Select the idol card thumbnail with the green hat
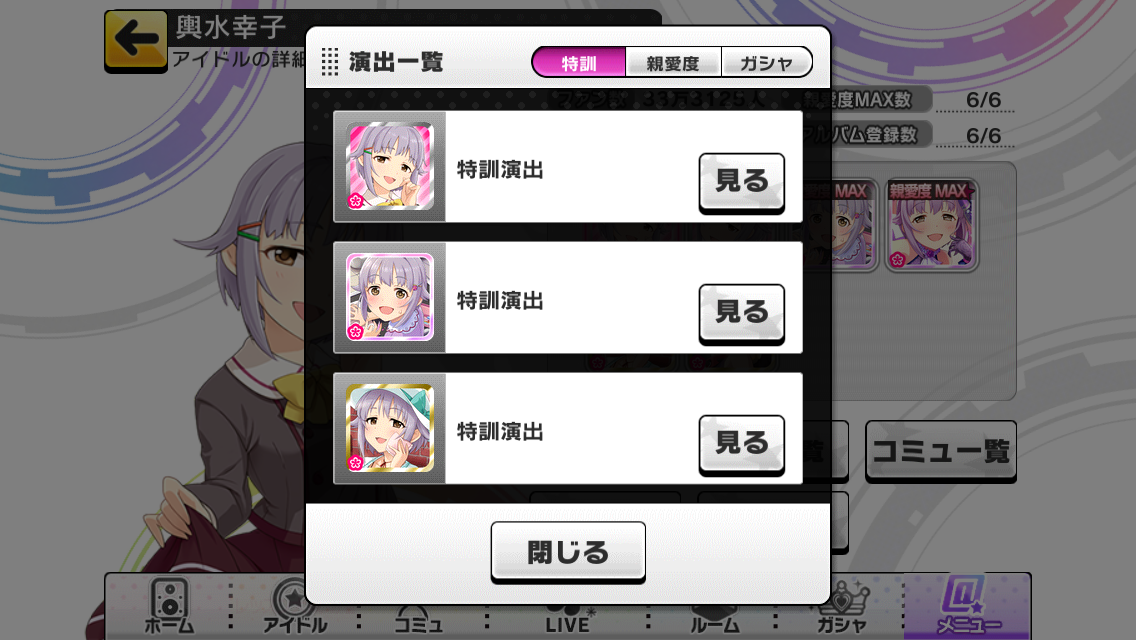 (x=390, y=428)
